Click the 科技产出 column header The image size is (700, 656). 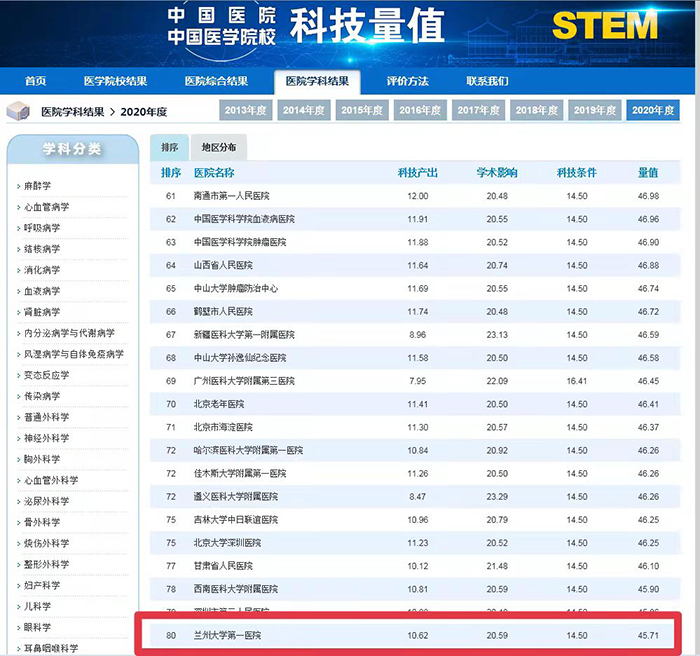[418, 172]
